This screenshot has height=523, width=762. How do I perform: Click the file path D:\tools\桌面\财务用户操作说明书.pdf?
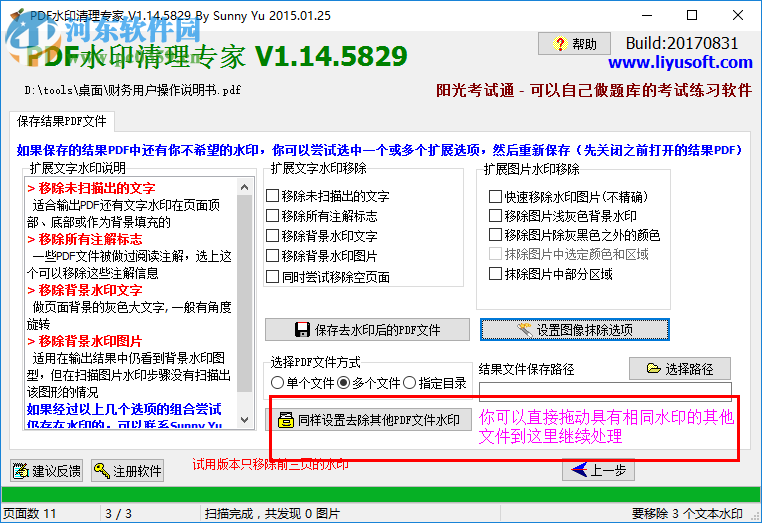[133, 90]
